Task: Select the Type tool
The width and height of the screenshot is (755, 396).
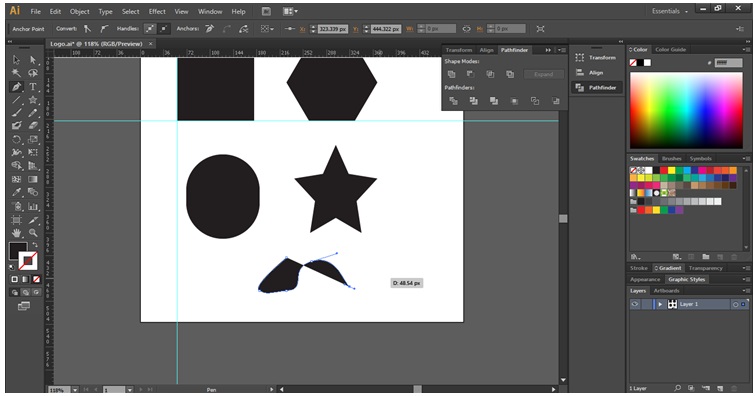Action: pyautogui.click(x=33, y=87)
